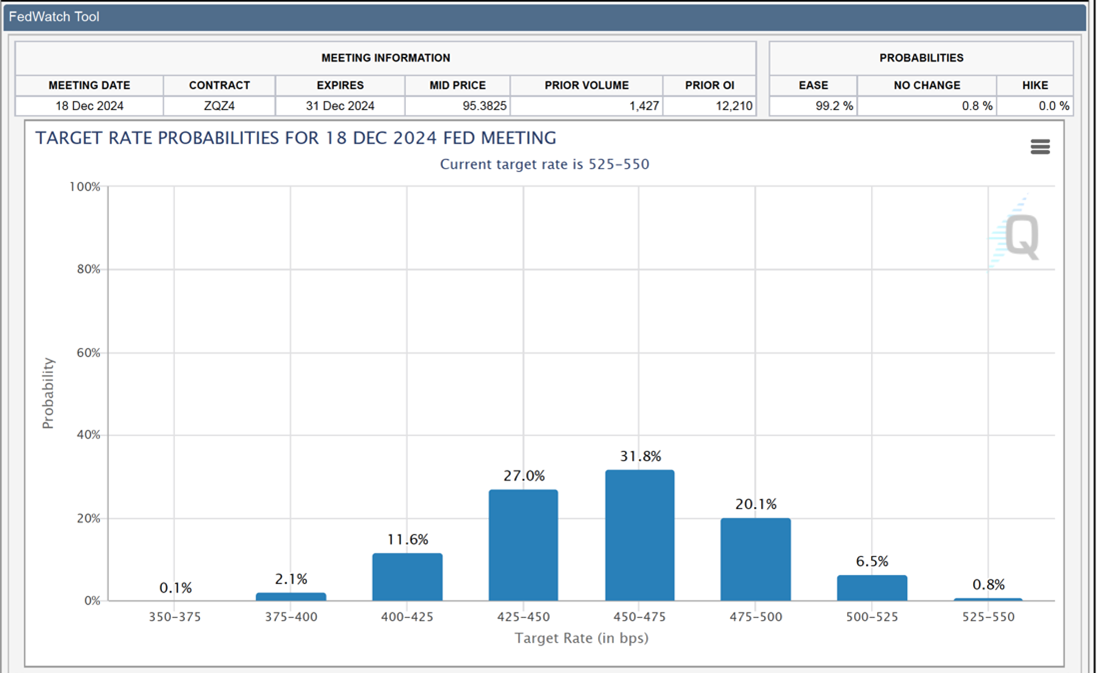Select the prior volume value 1,427
This screenshot has width=1100, height=673.
586,106
